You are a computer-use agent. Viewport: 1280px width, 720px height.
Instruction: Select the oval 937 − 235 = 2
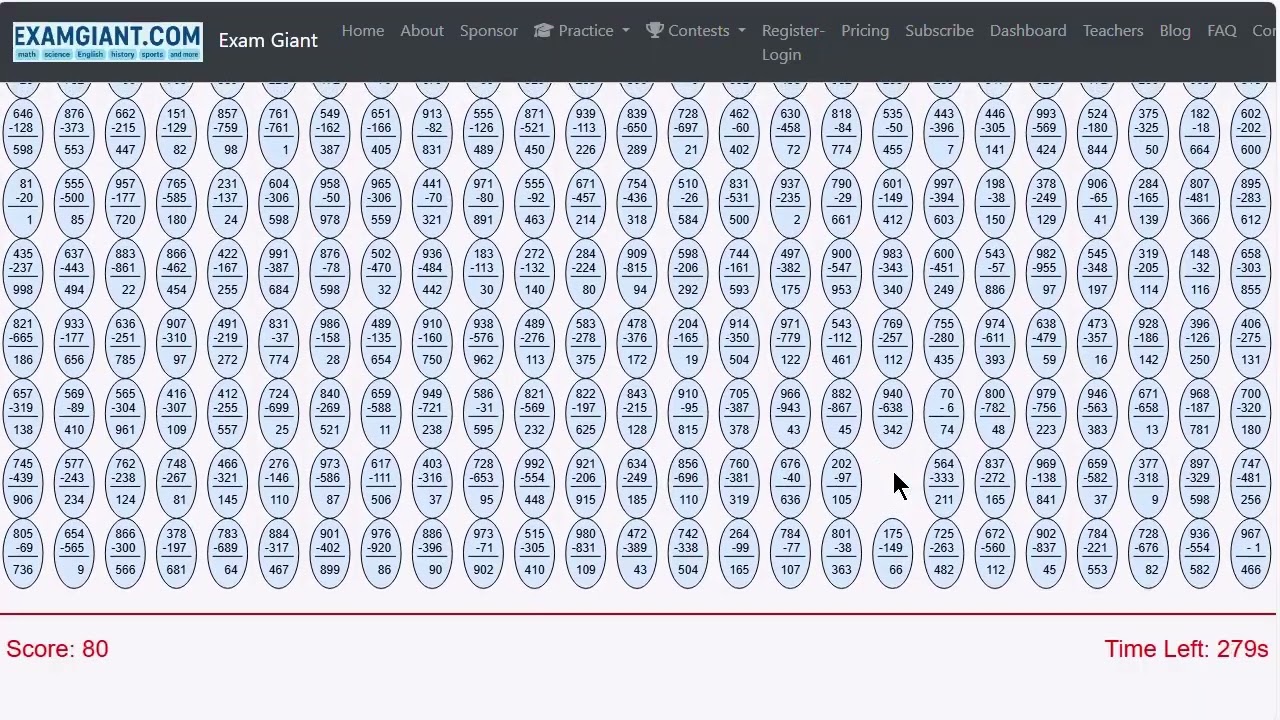[x=791, y=202]
